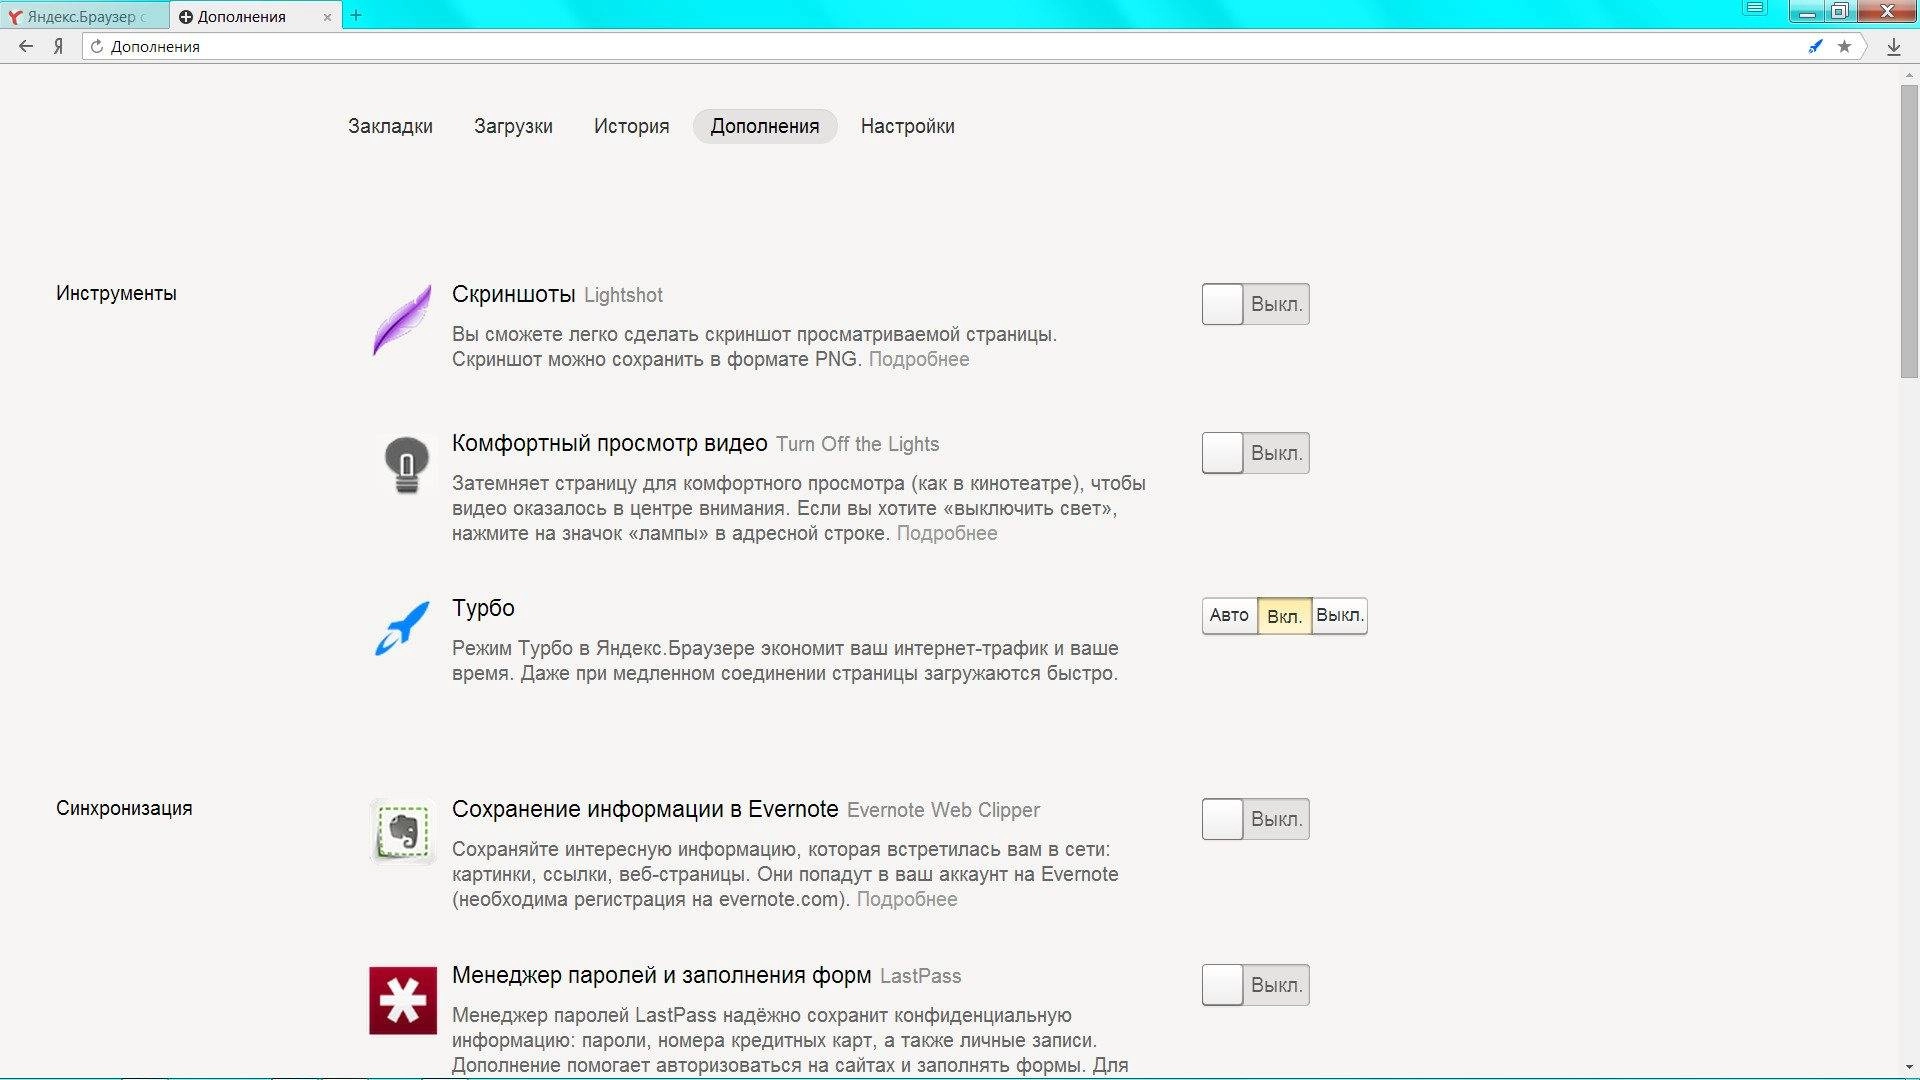Screen dimensions: 1920x1080
Task: Click the Evernote Web Clipper elephant icon
Action: click(403, 831)
